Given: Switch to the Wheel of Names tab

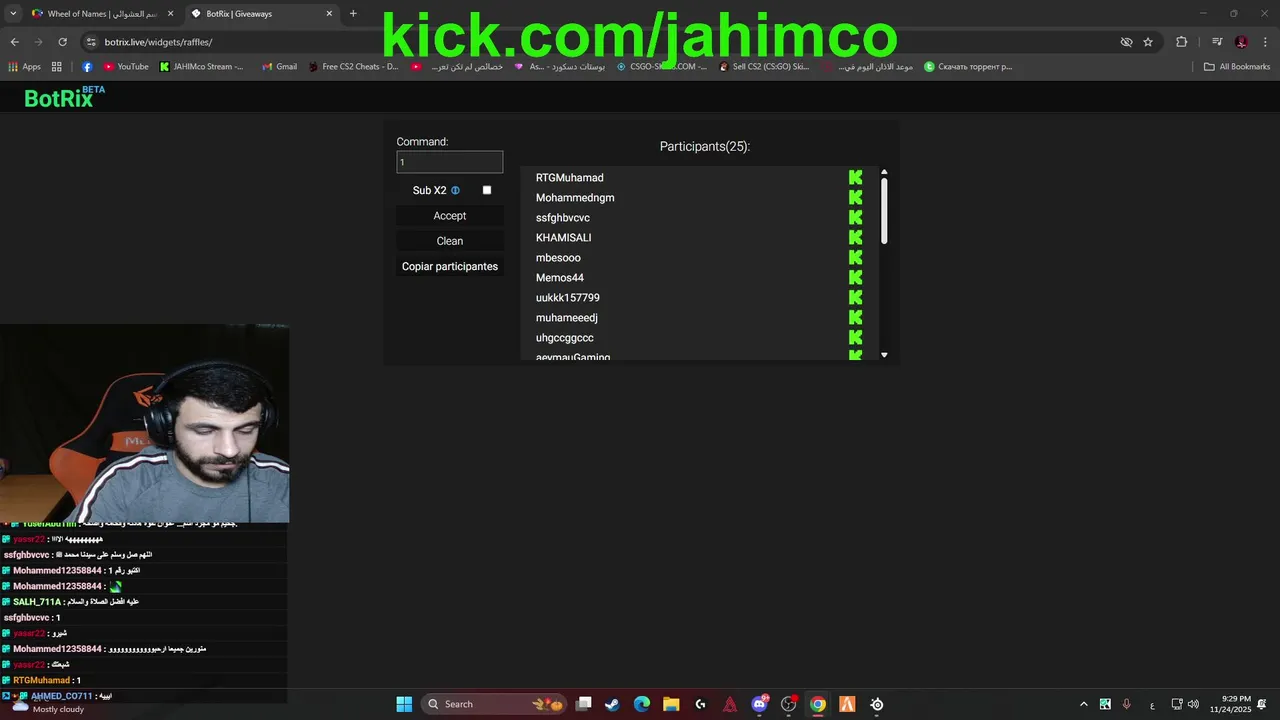Looking at the screenshot, I should [x=103, y=14].
